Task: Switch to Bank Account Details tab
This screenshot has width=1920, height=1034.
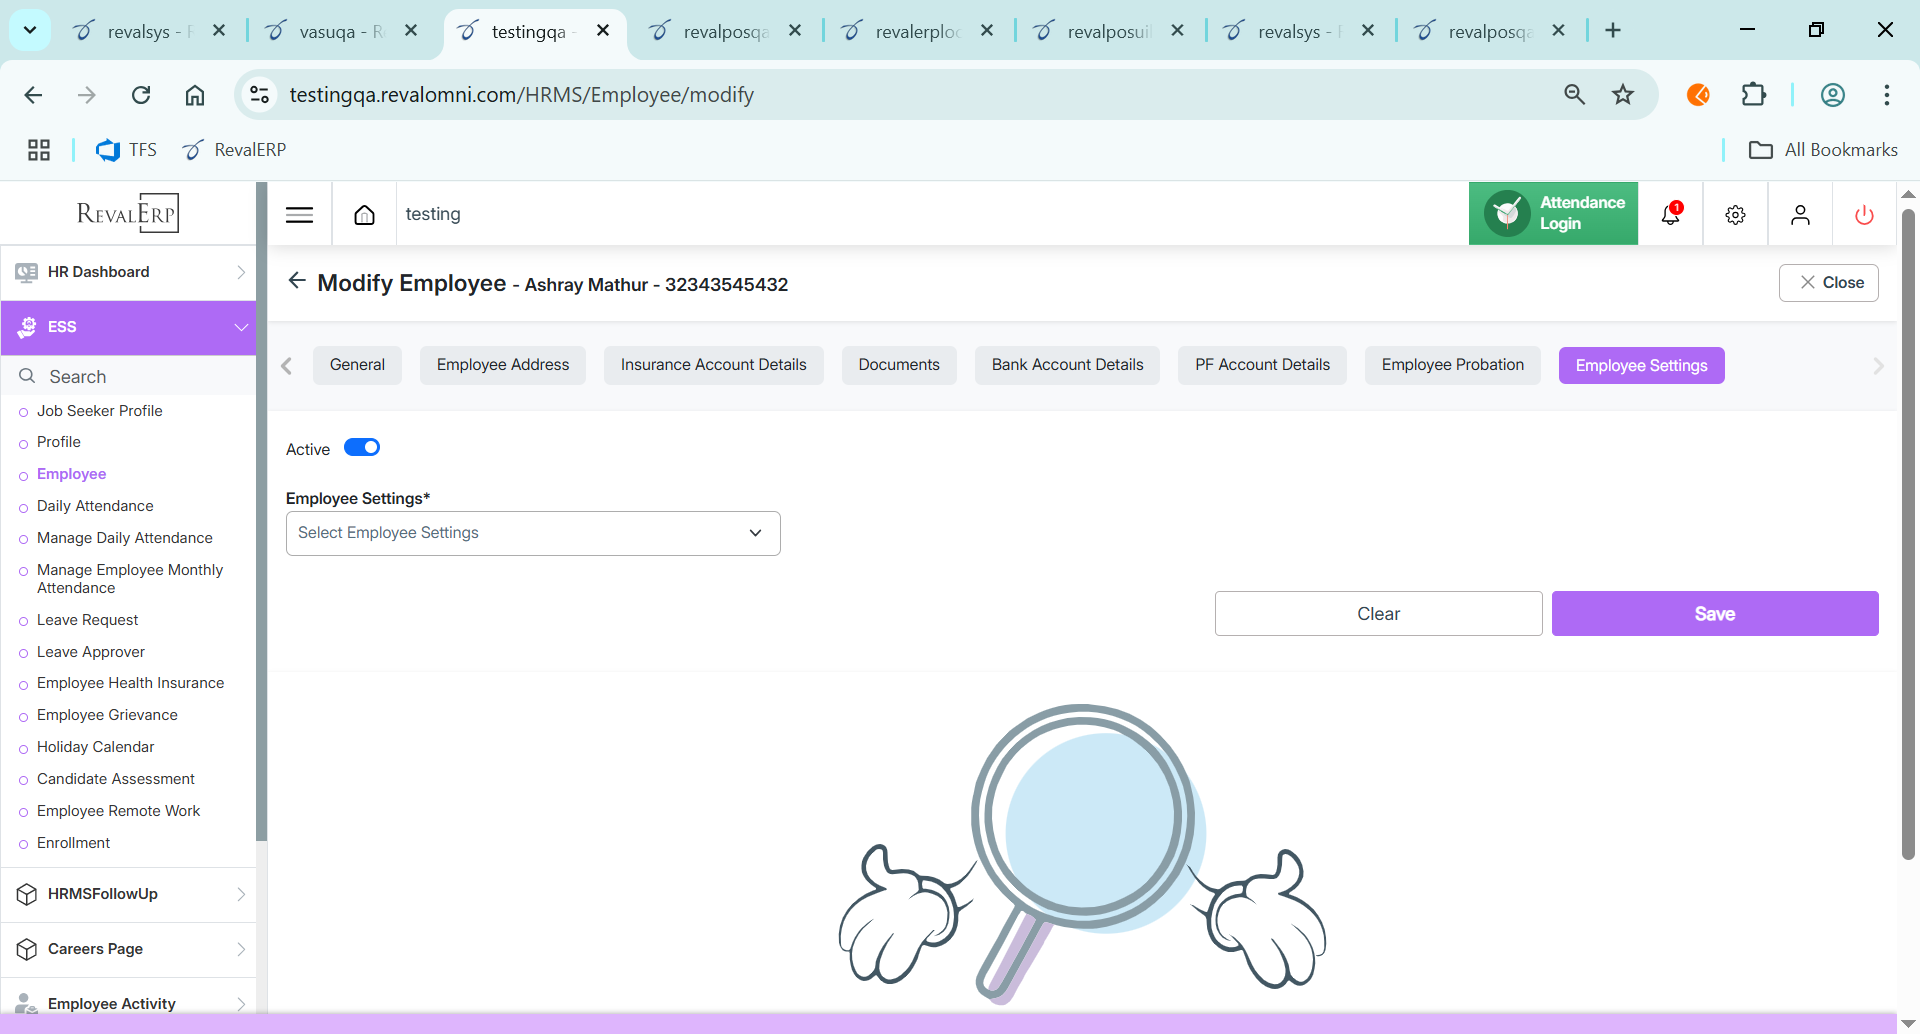Action: coord(1067,365)
